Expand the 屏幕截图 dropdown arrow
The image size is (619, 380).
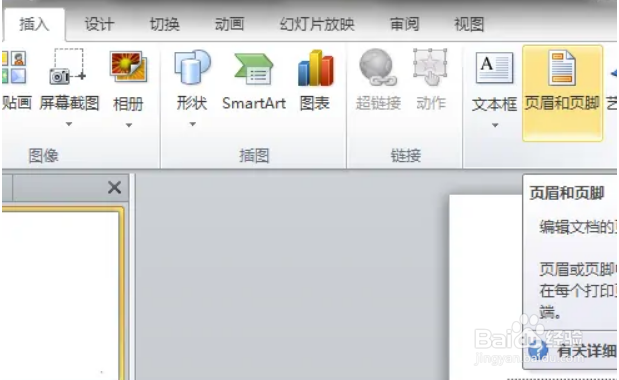[x=69, y=124]
